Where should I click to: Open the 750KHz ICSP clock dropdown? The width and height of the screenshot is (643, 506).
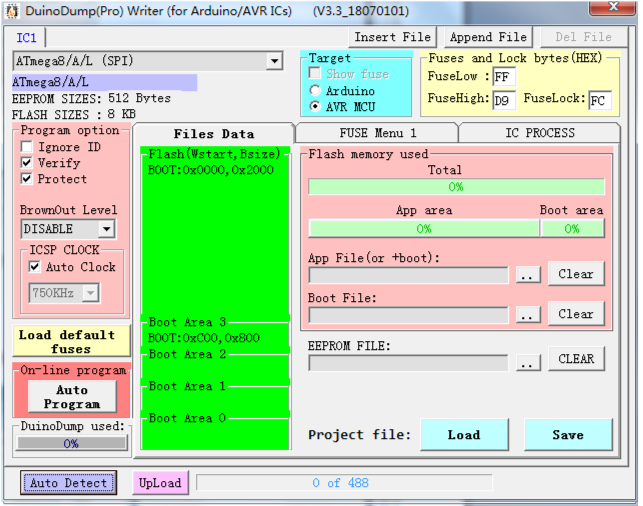[90, 293]
